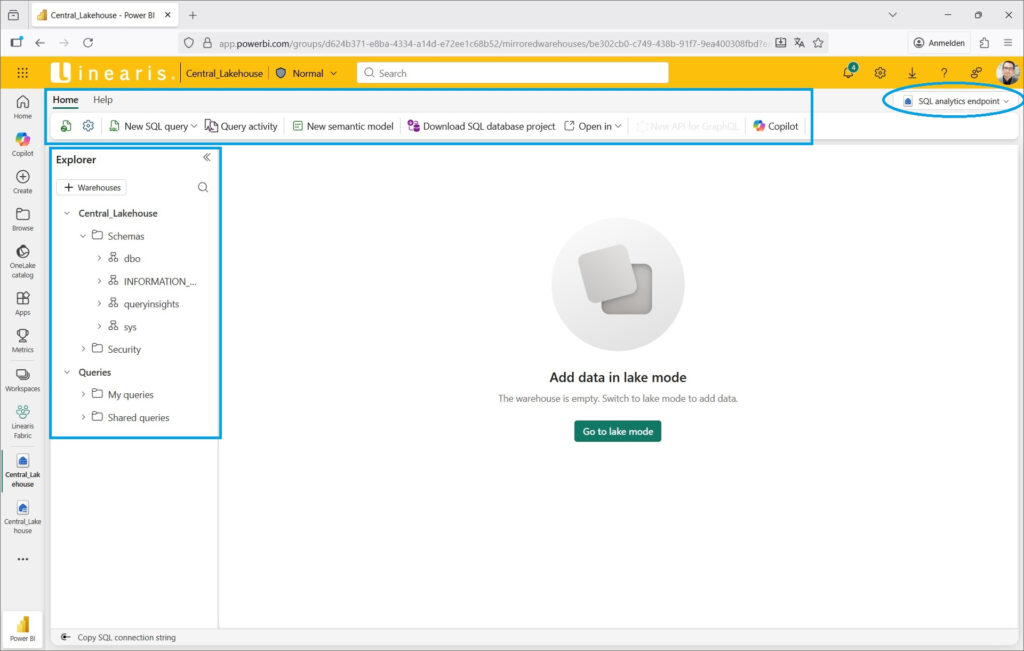Open settings gear in the Home toolbar
This screenshot has height=651, width=1024.
coord(88,126)
